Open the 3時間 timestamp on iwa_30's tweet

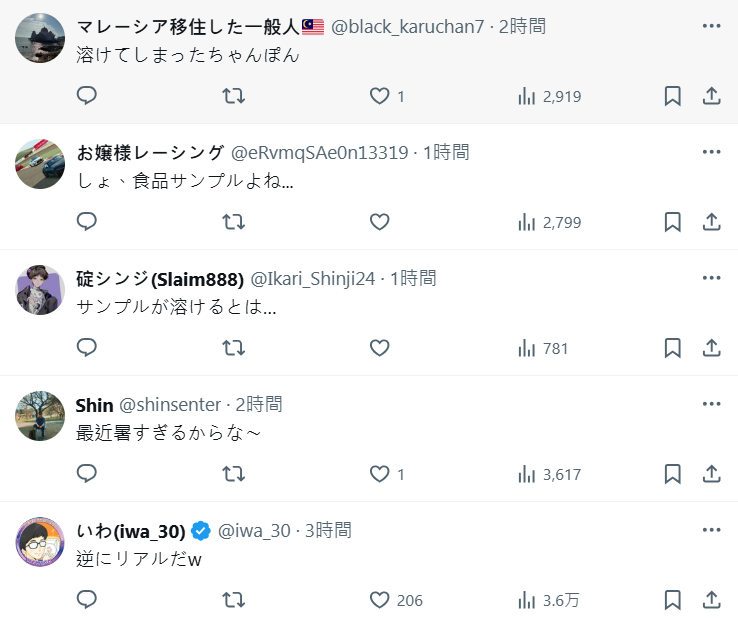[328, 531]
